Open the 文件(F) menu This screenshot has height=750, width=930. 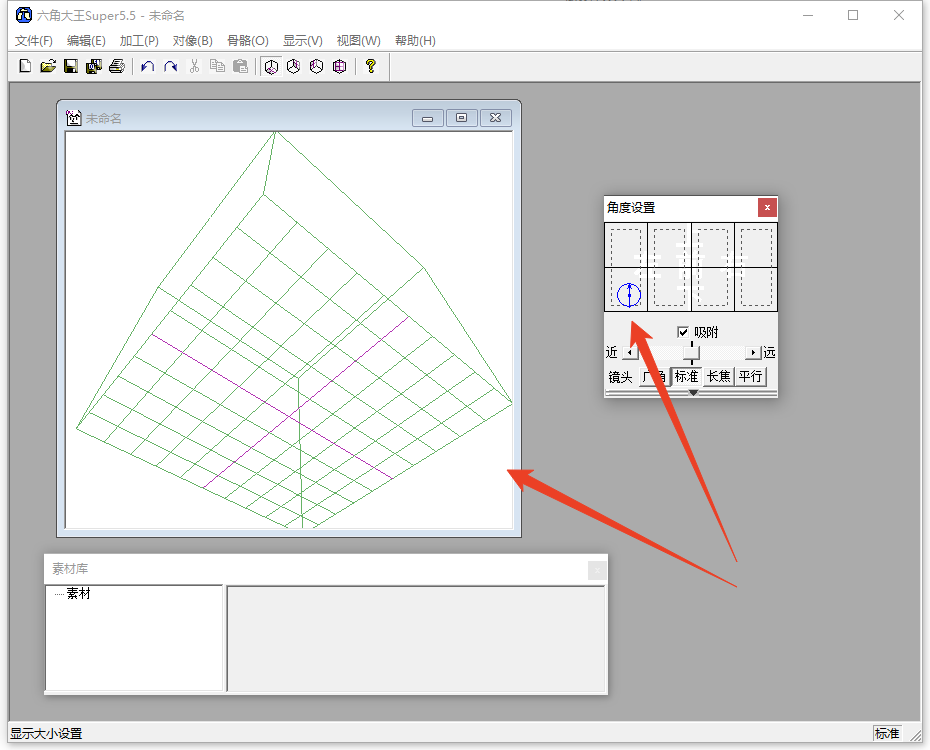pos(34,41)
